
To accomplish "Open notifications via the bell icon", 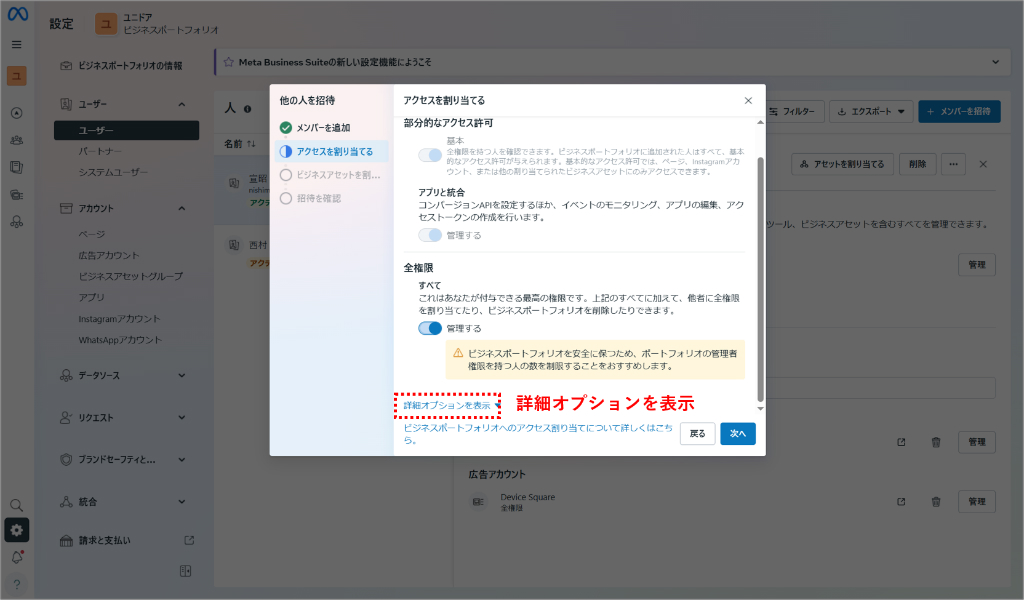I will (16, 558).
